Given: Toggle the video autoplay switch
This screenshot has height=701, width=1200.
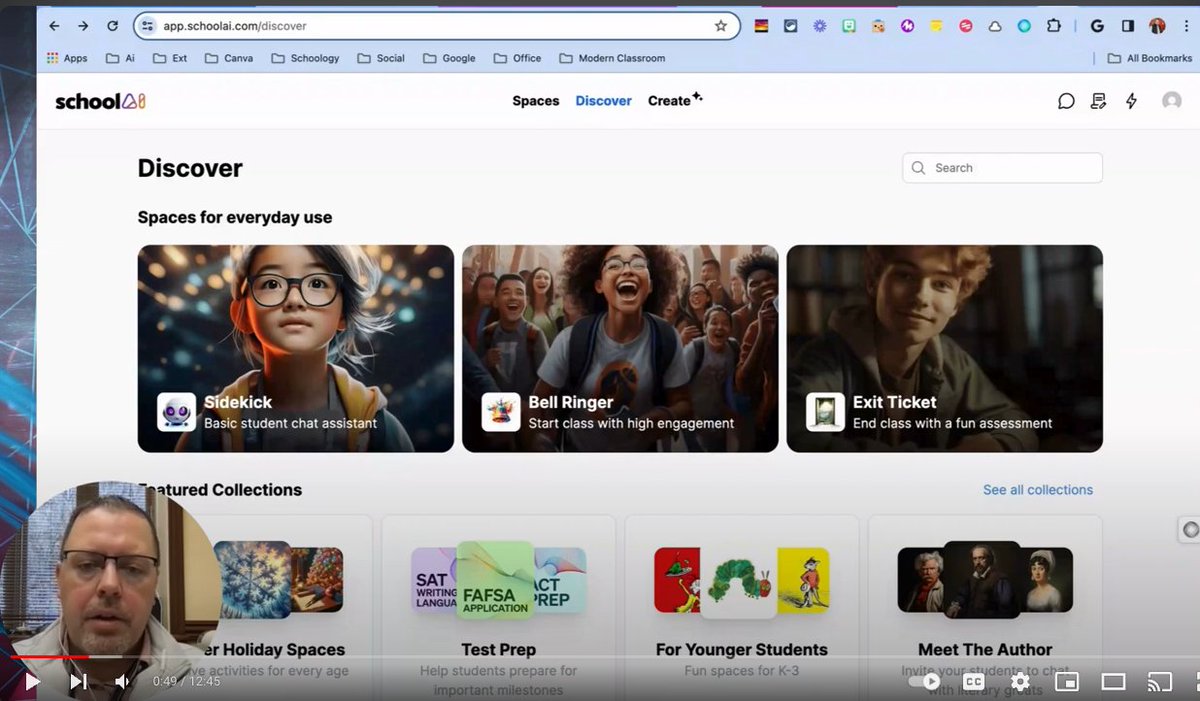Looking at the screenshot, I should point(924,682).
